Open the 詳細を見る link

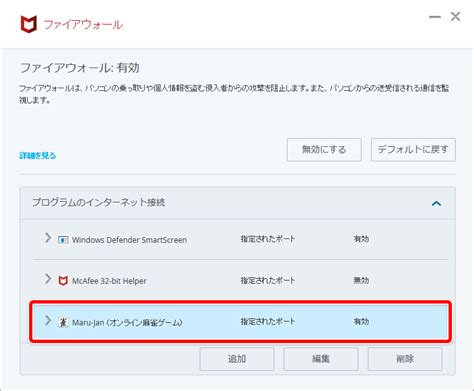[x=38, y=156]
